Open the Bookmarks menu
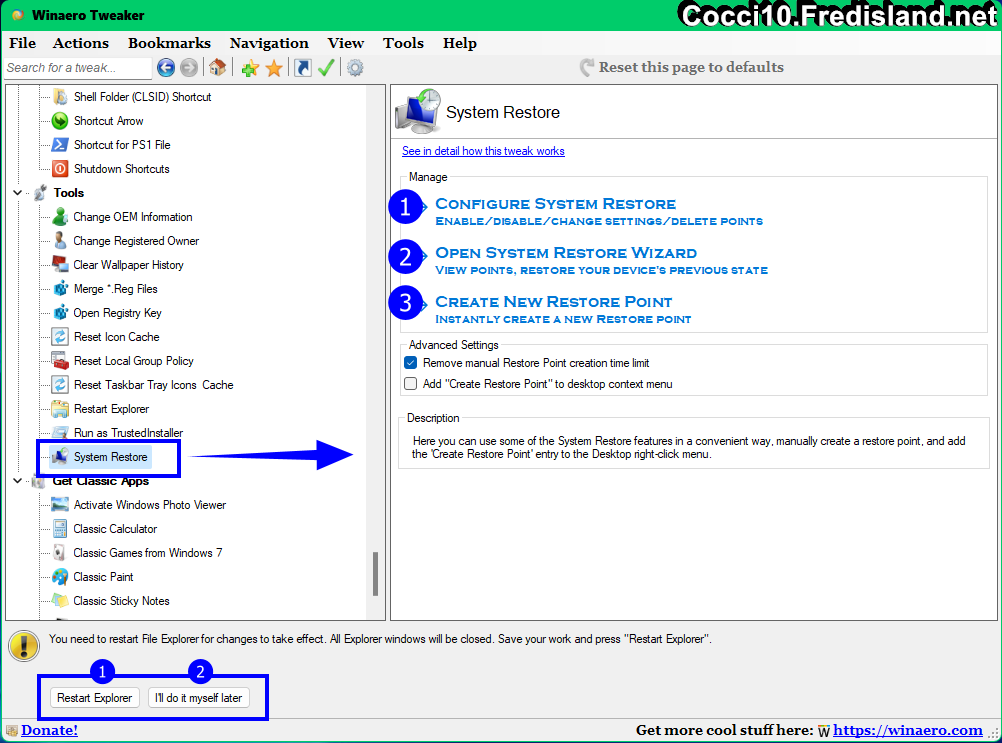This screenshot has width=1002, height=743. coord(169,43)
